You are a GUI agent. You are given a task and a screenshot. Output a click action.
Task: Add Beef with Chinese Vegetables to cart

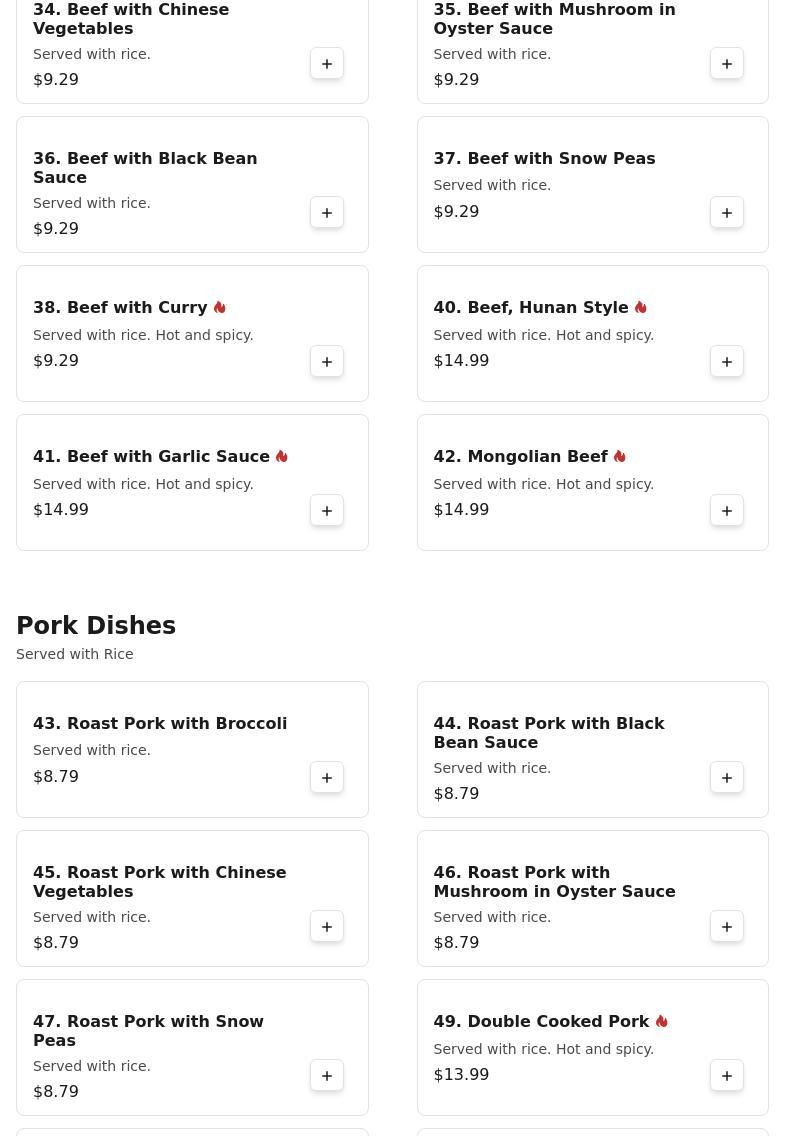click(x=327, y=64)
